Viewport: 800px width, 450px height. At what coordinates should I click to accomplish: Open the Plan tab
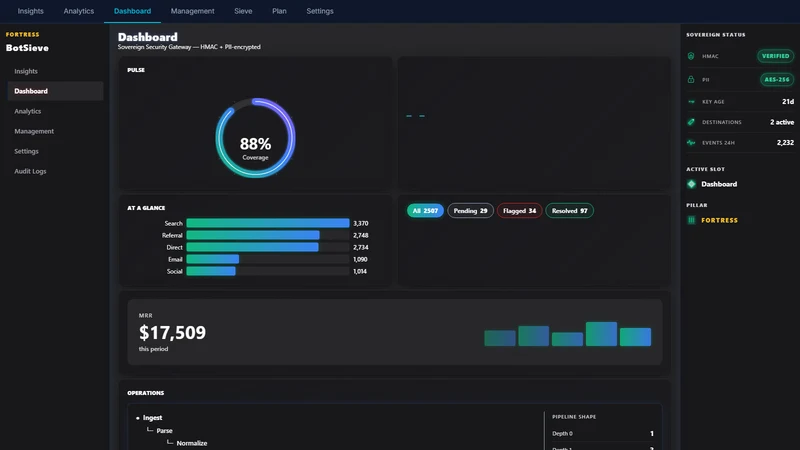tap(279, 11)
